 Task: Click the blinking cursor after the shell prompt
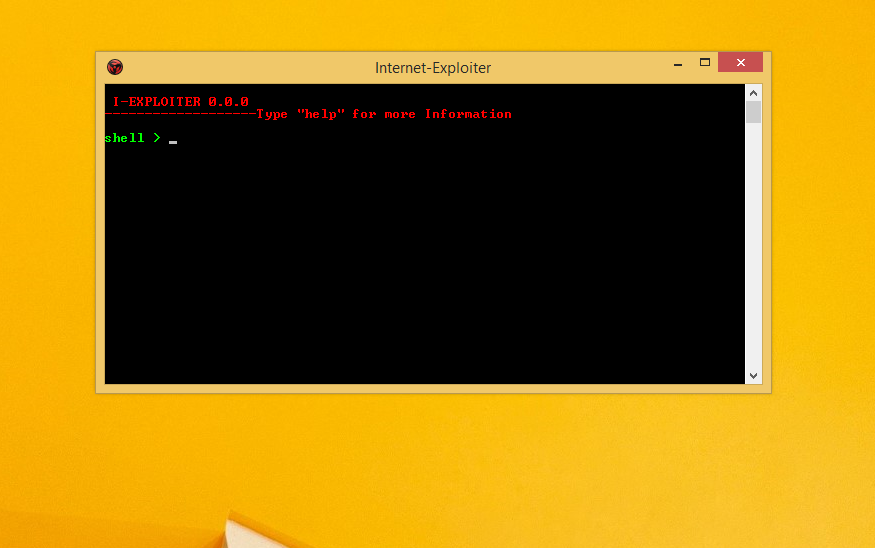pos(173,142)
